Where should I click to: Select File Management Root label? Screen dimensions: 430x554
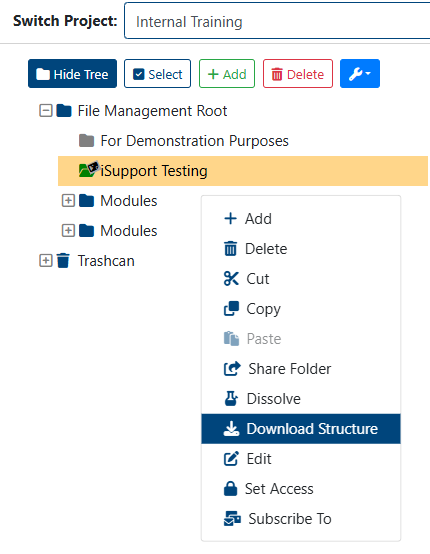pos(152,111)
